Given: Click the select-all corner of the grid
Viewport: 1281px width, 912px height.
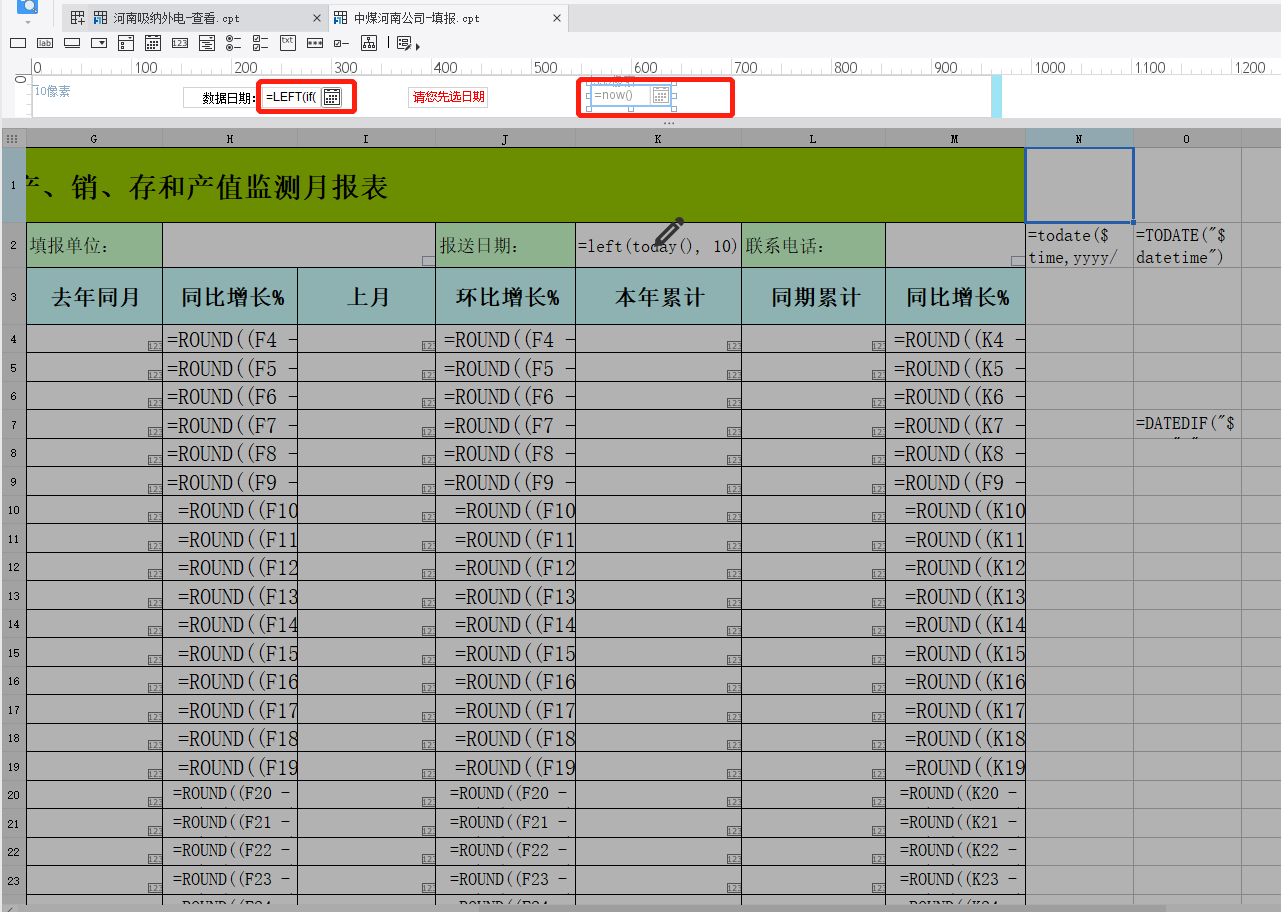Looking at the screenshot, I should [x=14, y=139].
